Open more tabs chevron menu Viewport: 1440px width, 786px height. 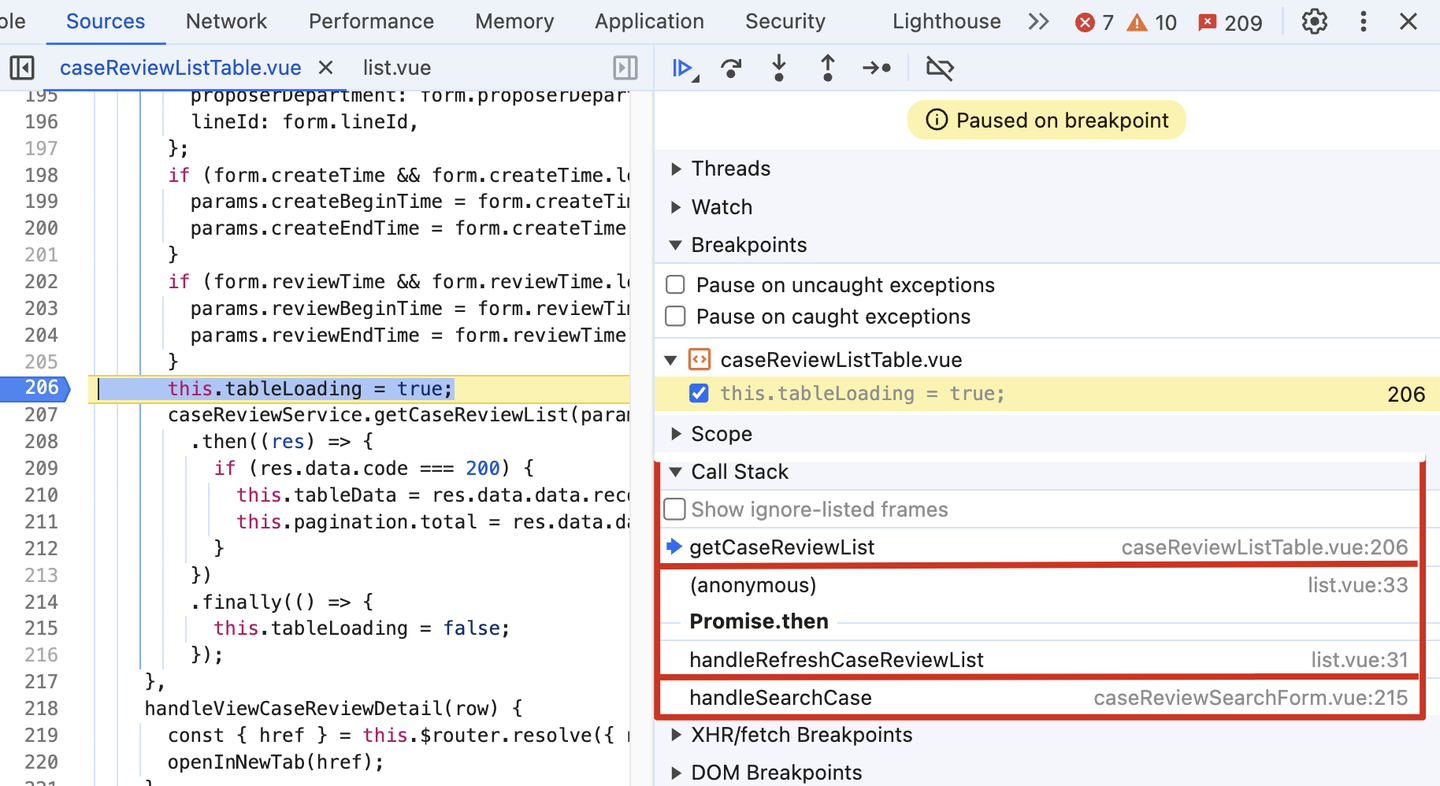pos(1038,22)
